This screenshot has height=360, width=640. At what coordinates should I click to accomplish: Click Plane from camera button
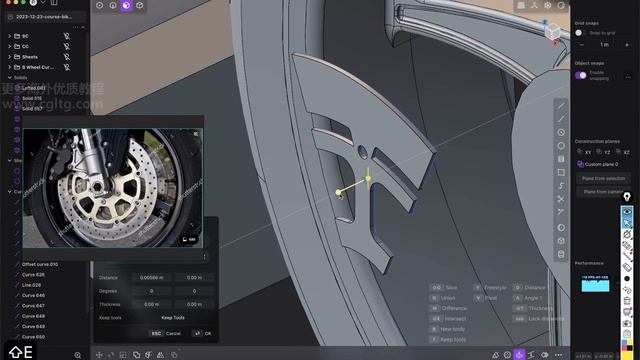[x=603, y=191]
